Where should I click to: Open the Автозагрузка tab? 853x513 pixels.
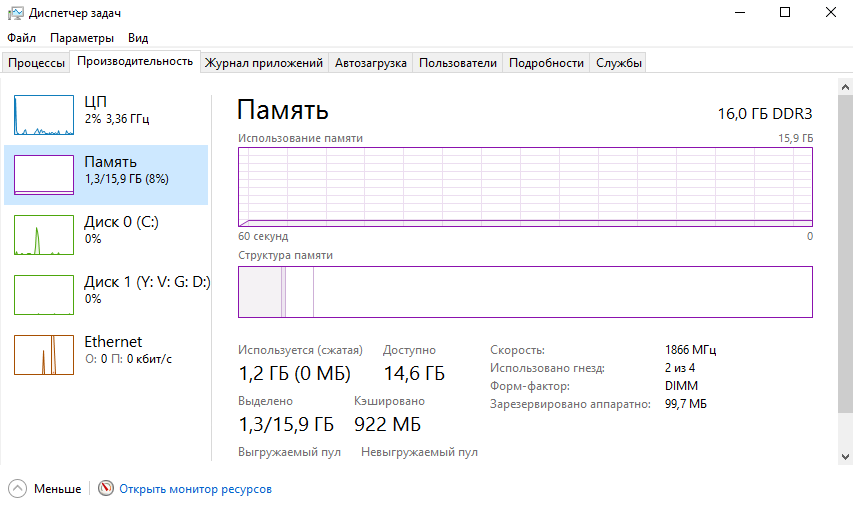click(371, 63)
